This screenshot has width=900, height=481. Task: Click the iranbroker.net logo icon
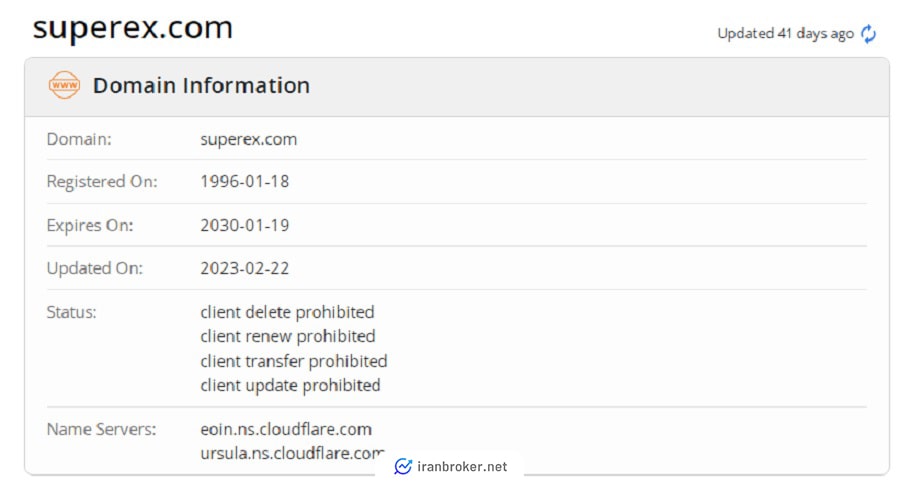[403, 467]
